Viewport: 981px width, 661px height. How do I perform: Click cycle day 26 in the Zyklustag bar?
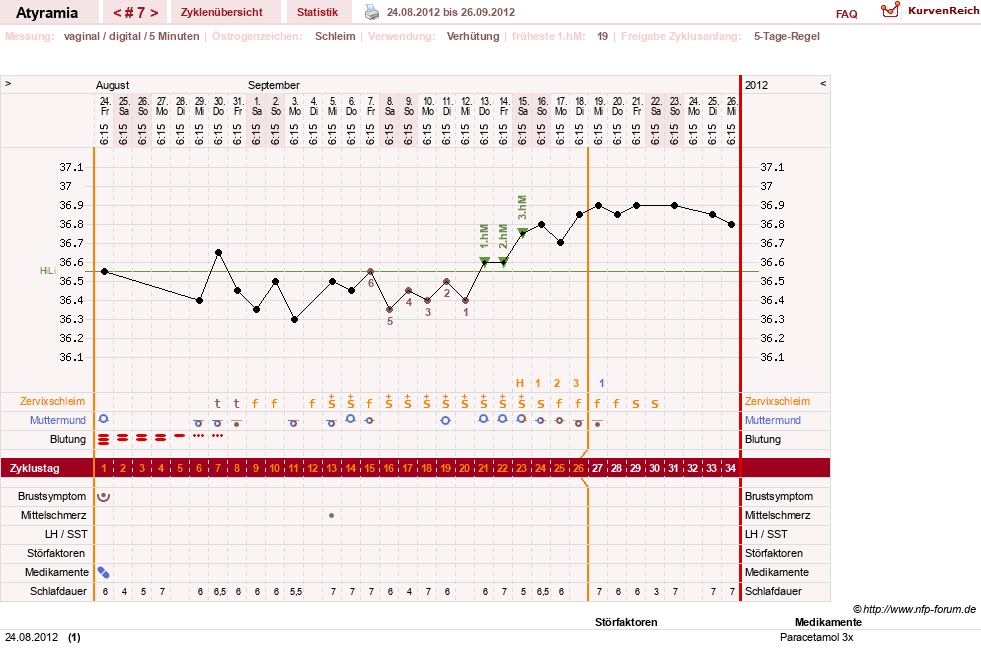pos(578,468)
